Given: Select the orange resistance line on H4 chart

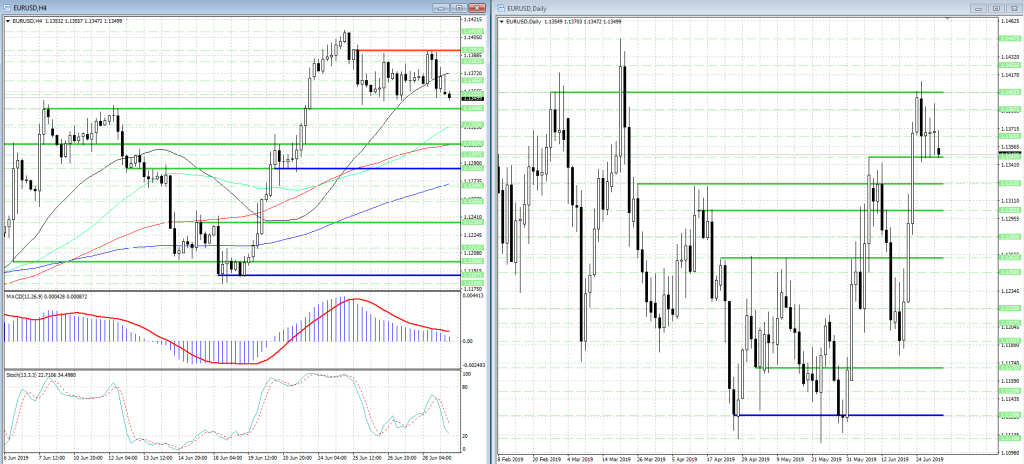Looking at the screenshot, I should (x=400, y=50).
